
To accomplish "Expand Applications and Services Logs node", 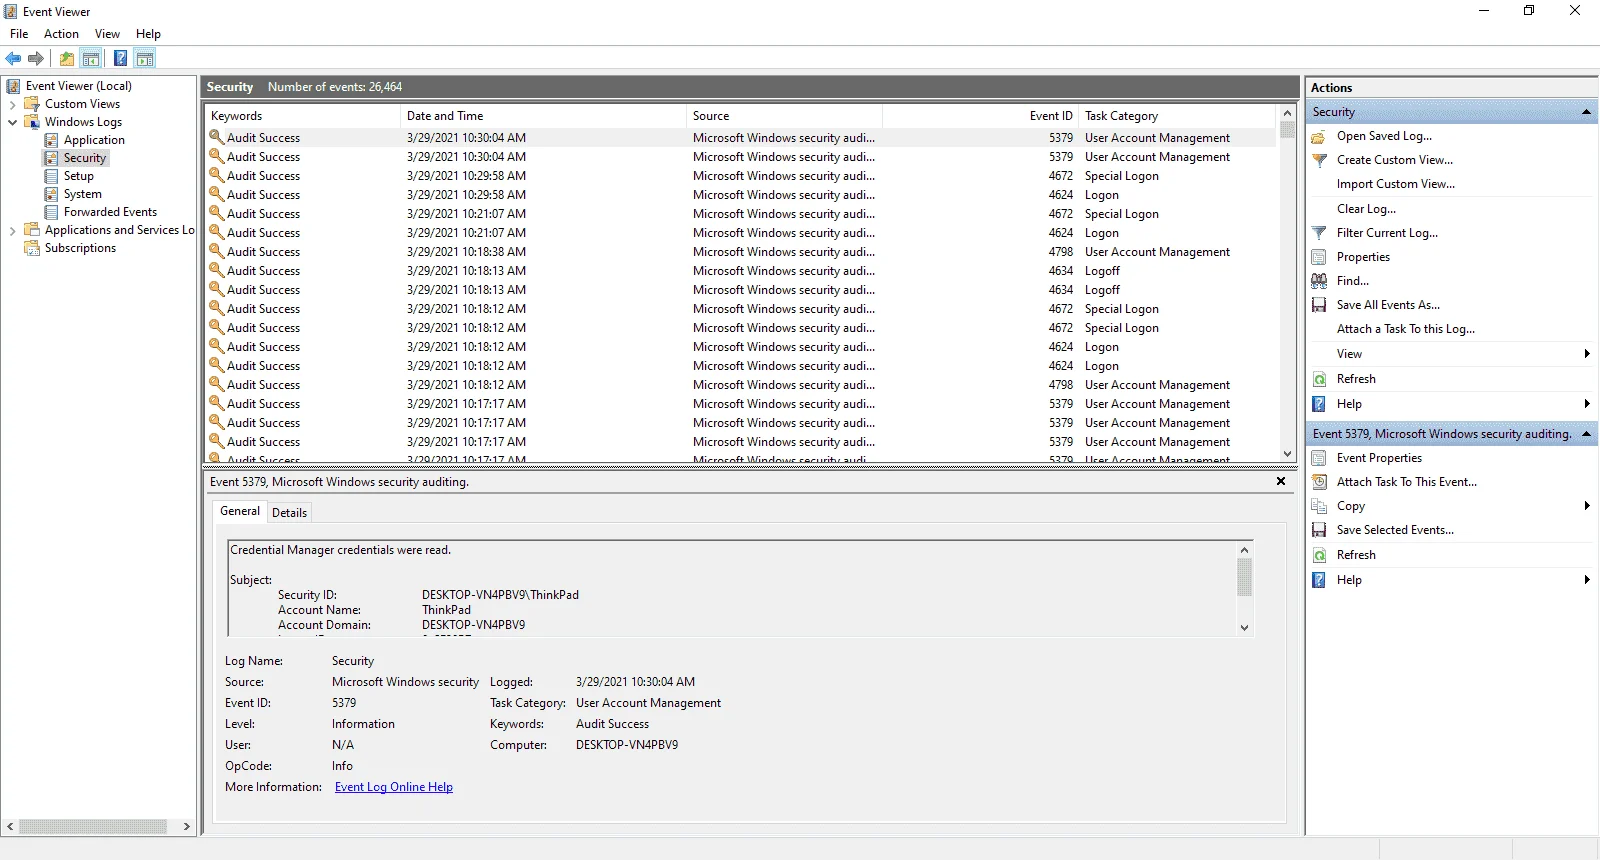I will (x=12, y=230).
